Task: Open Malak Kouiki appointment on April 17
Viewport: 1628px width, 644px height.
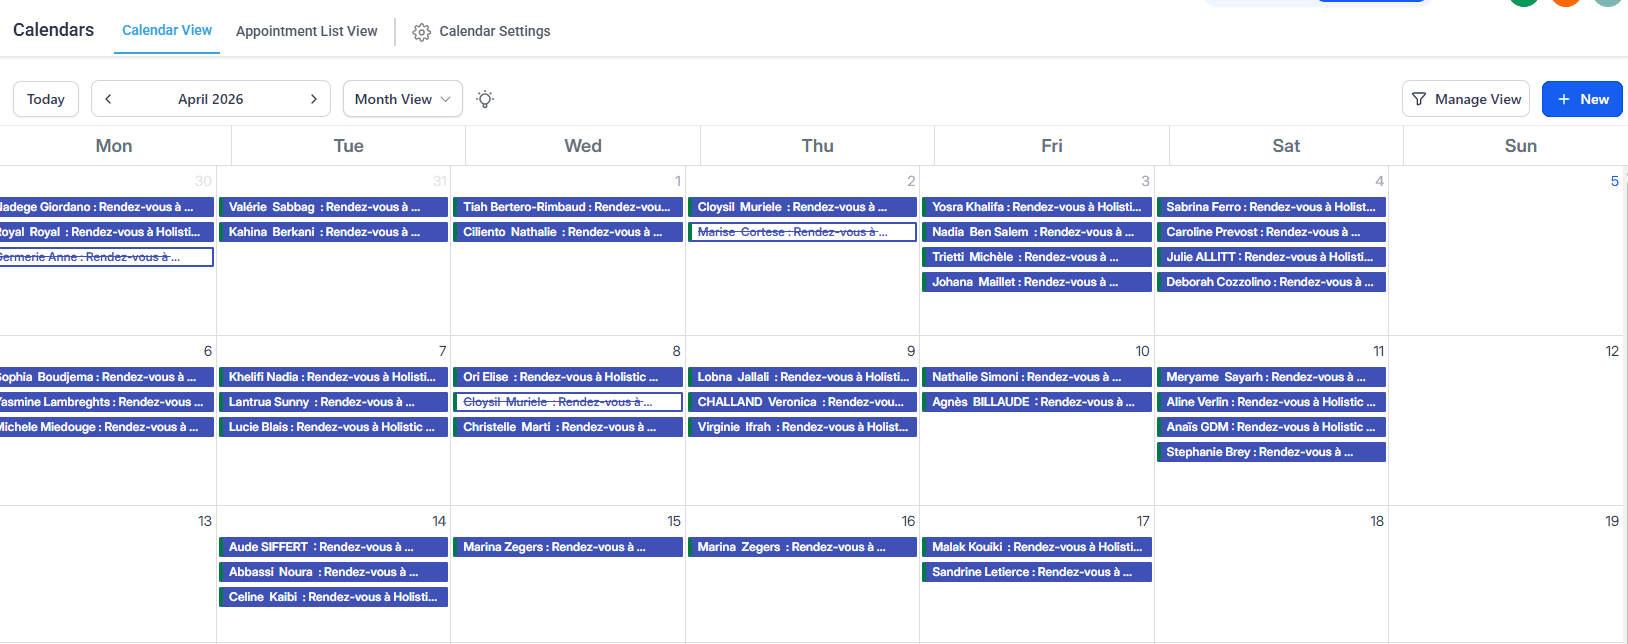Action: click(1036, 546)
